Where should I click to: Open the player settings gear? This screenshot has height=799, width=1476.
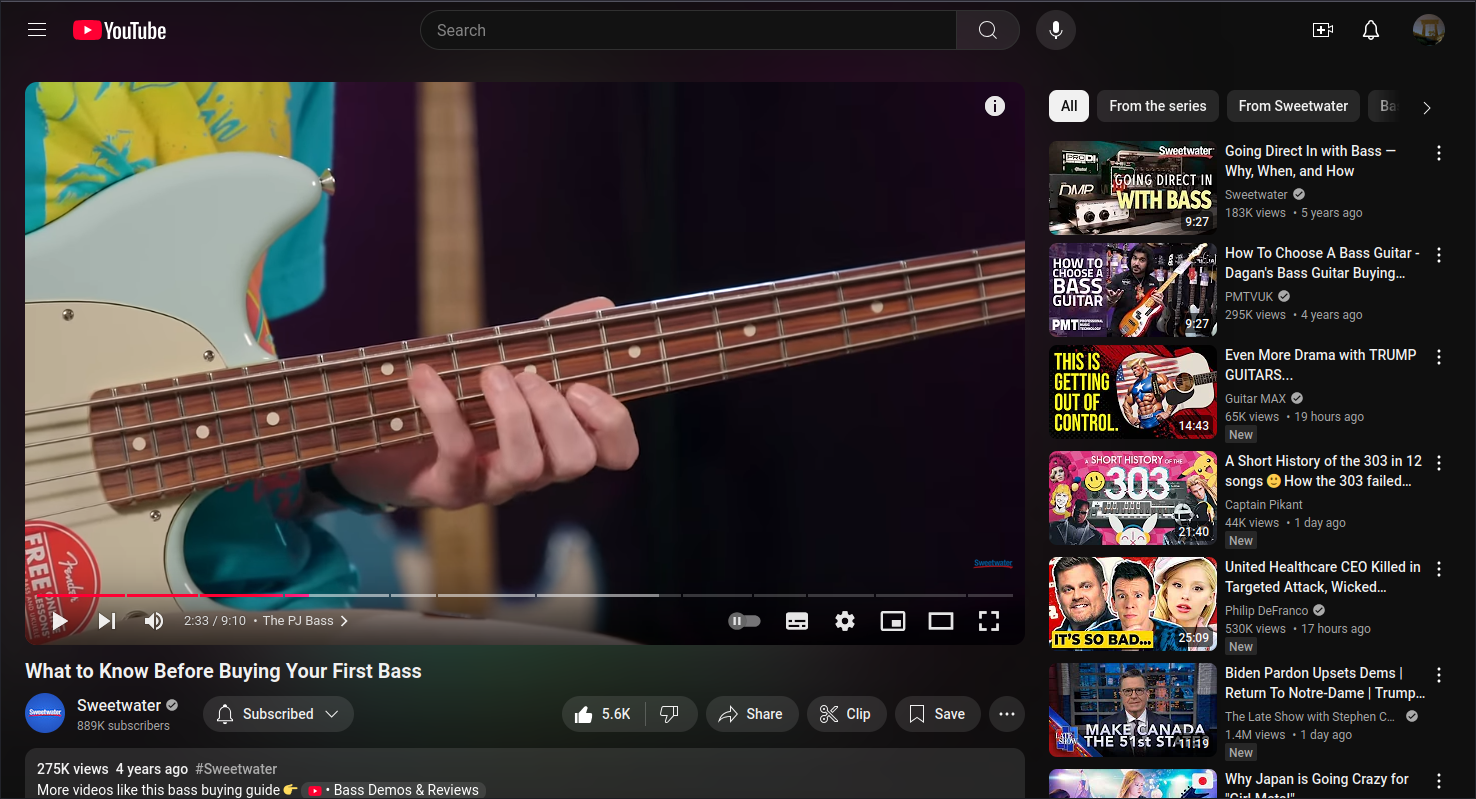(x=845, y=621)
